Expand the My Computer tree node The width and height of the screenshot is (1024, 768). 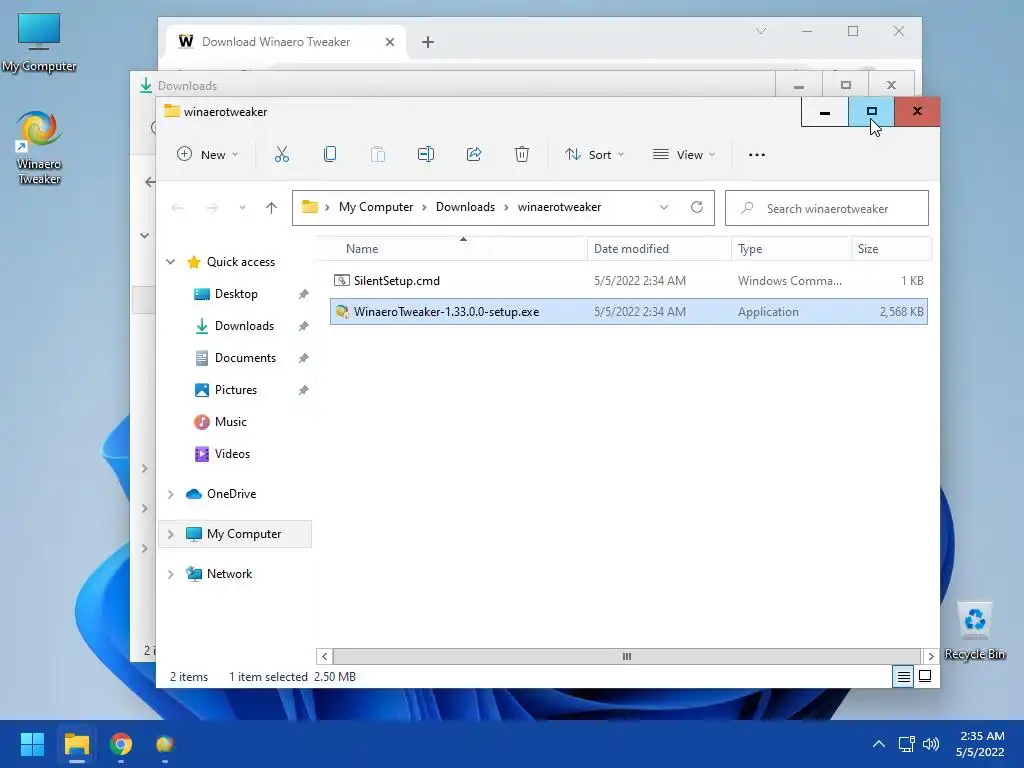[x=170, y=534]
